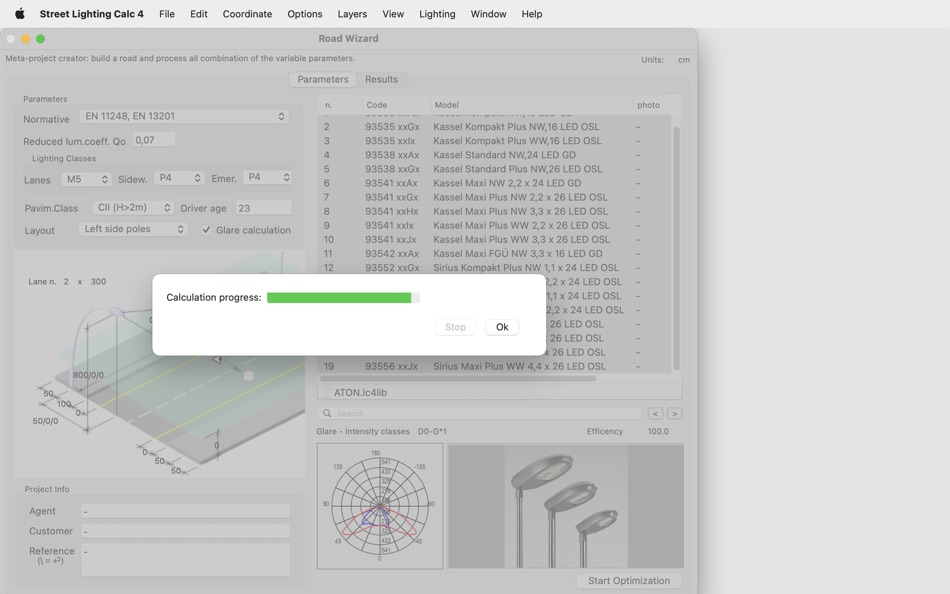
Task: Click Ok in the progress dialog
Action: [502, 327]
